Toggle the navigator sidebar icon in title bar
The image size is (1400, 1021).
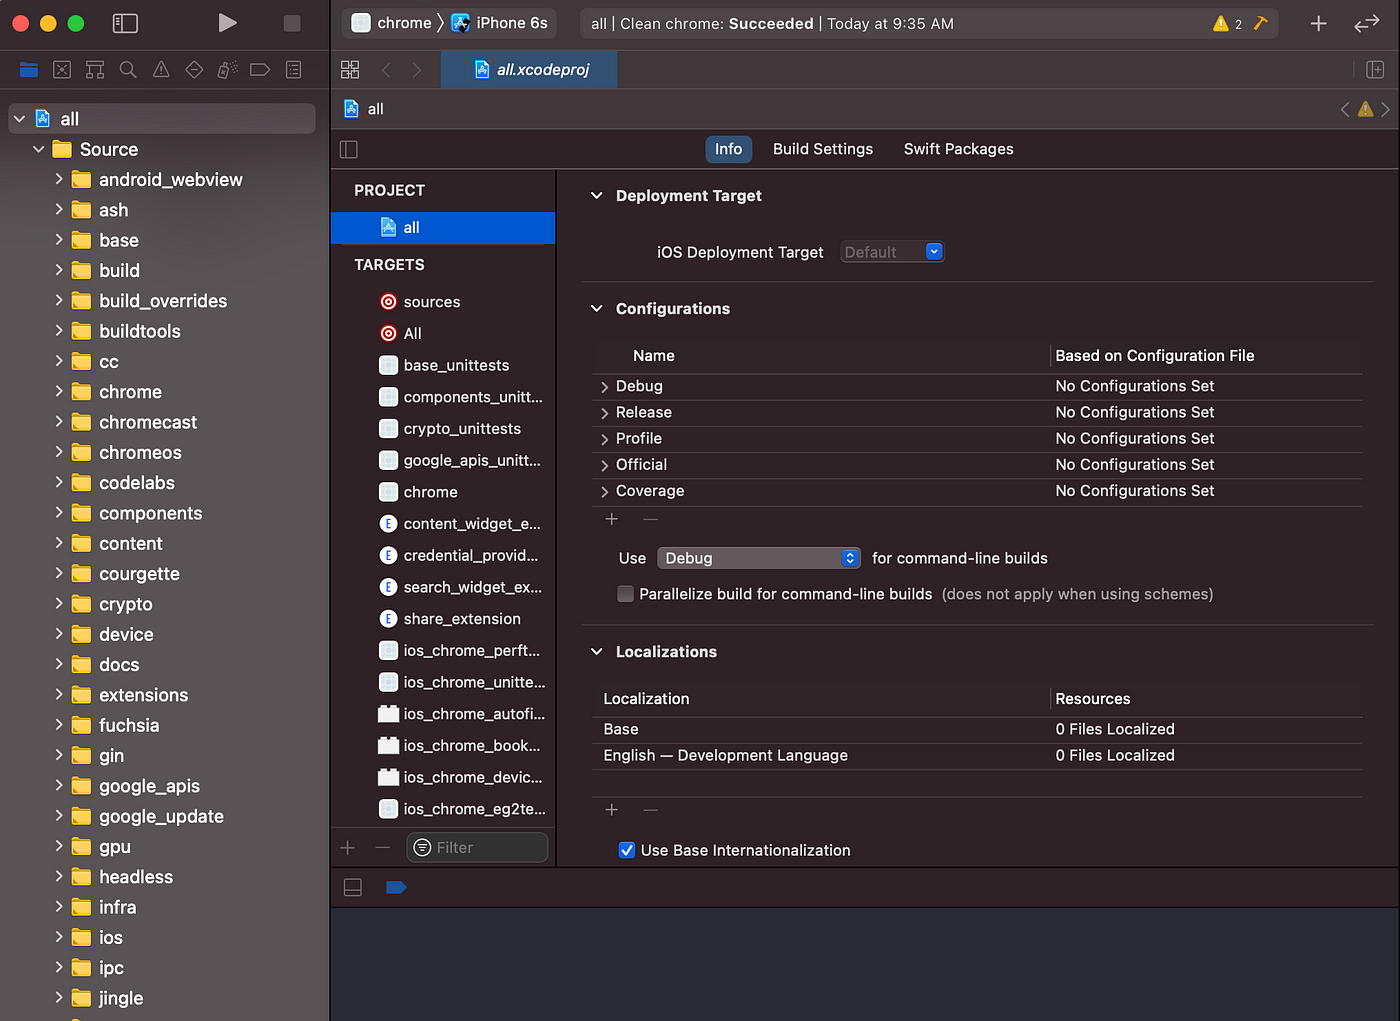125,23
